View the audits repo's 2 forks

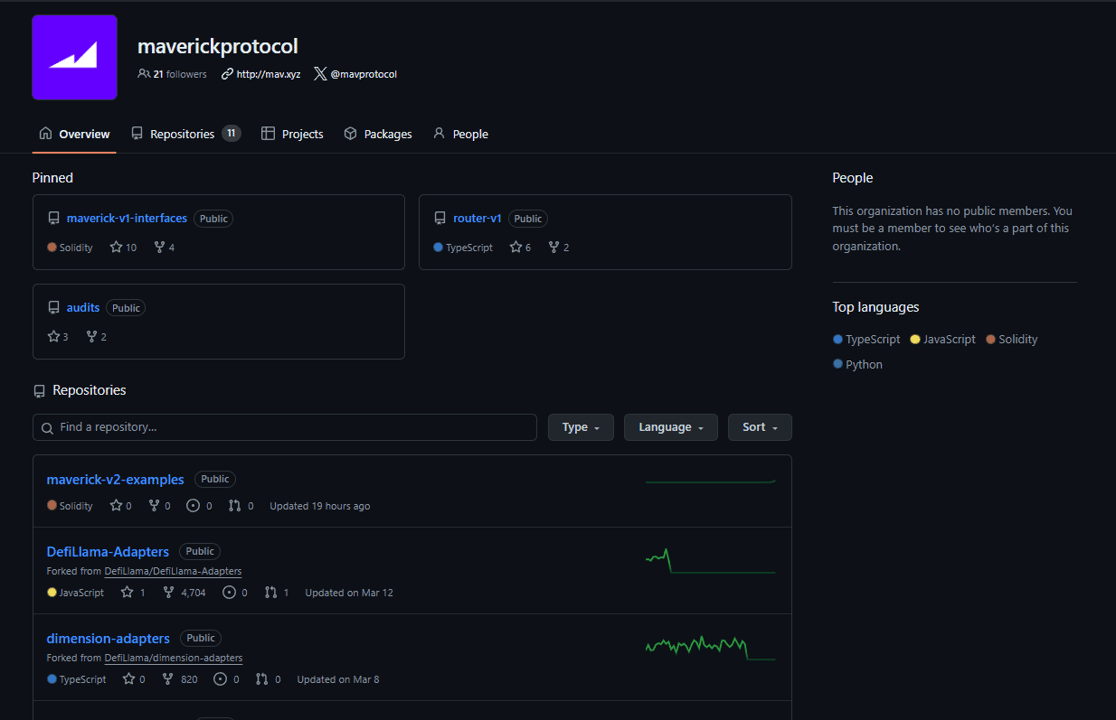96,337
